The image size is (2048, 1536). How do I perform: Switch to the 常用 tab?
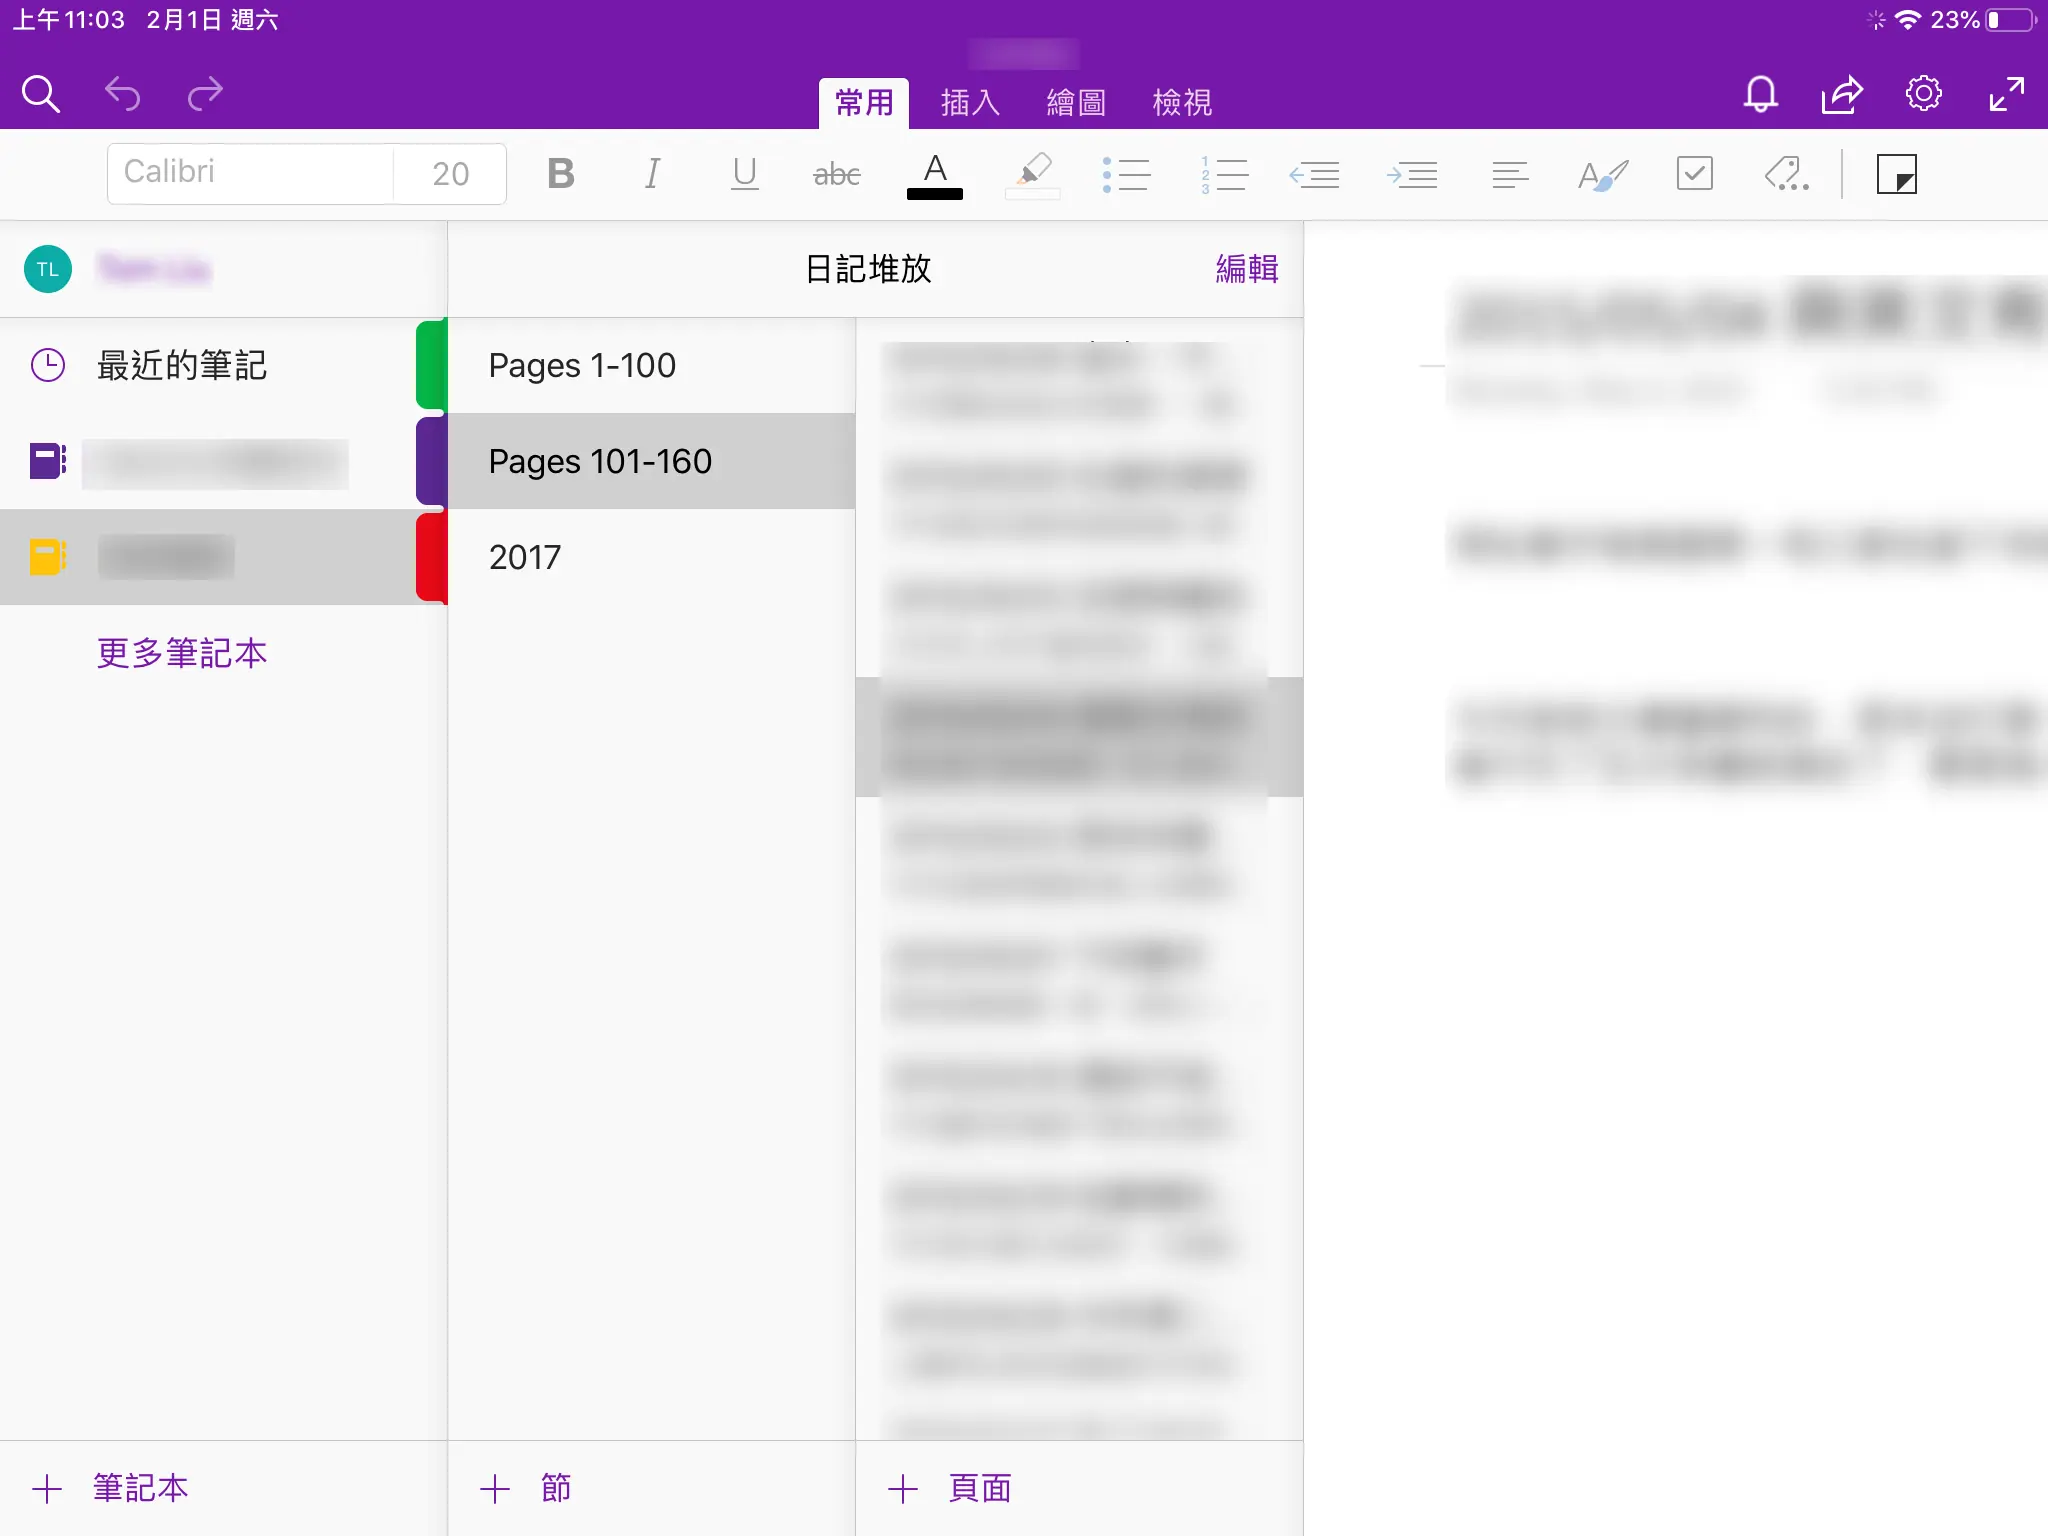coord(864,102)
